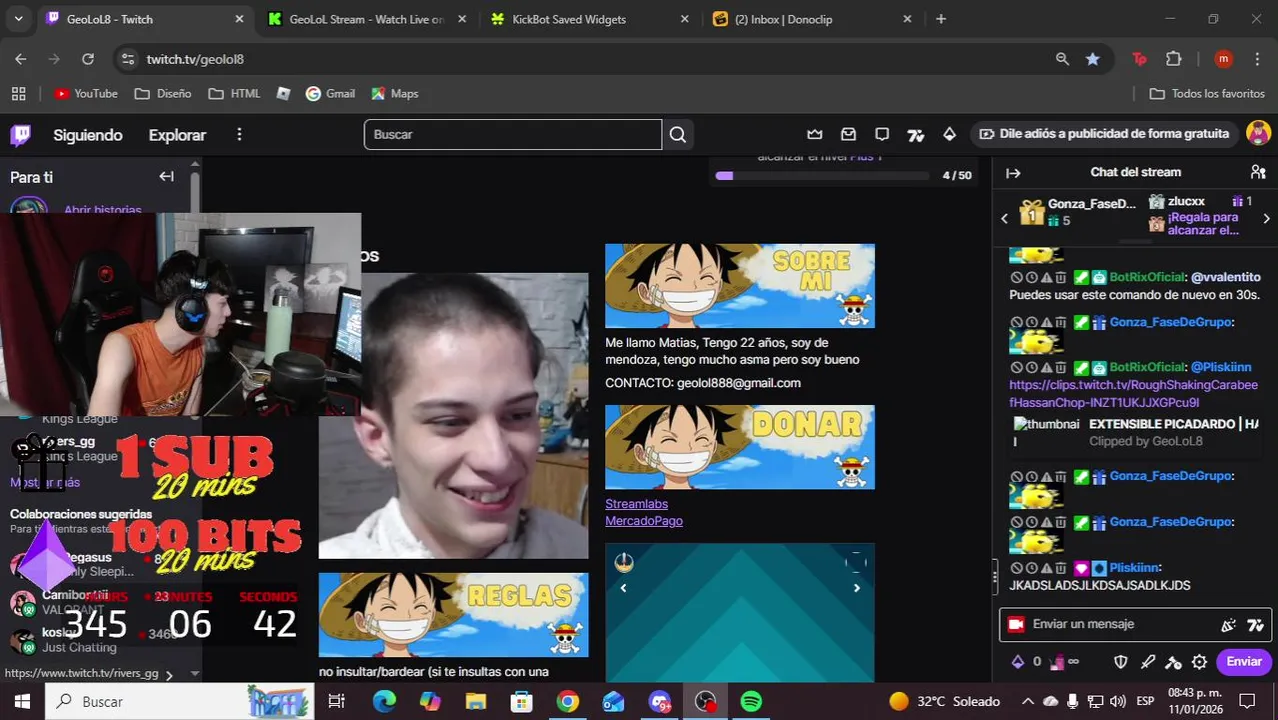The height and width of the screenshot is (720, 1278).
Task: Go to previous slide in teal panel
Action: (623, 588)
